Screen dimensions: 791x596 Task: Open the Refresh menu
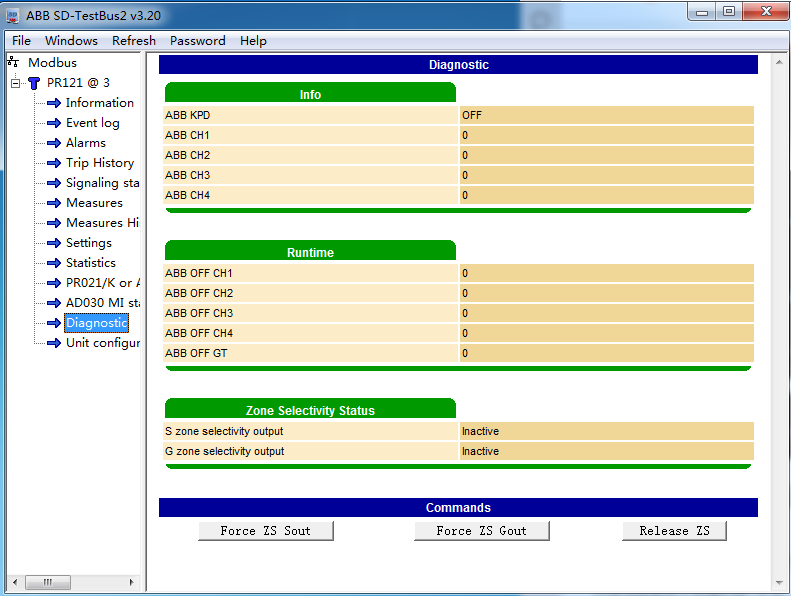pos(134,41)
